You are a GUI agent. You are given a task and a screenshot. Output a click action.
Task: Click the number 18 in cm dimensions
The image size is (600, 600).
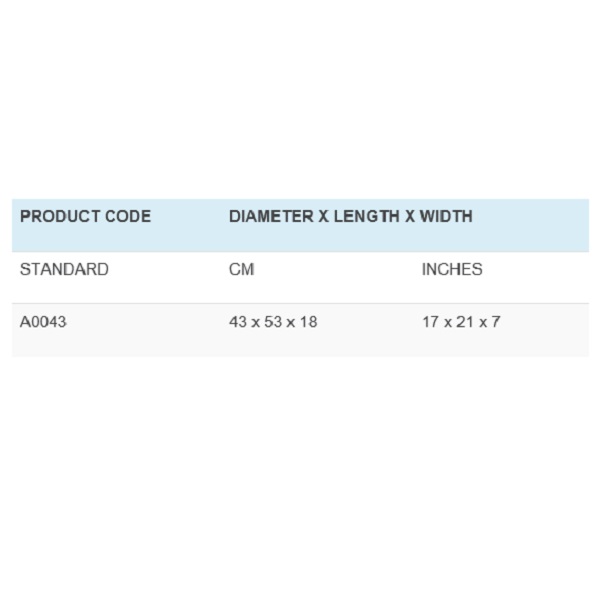(x=308, y=322)
